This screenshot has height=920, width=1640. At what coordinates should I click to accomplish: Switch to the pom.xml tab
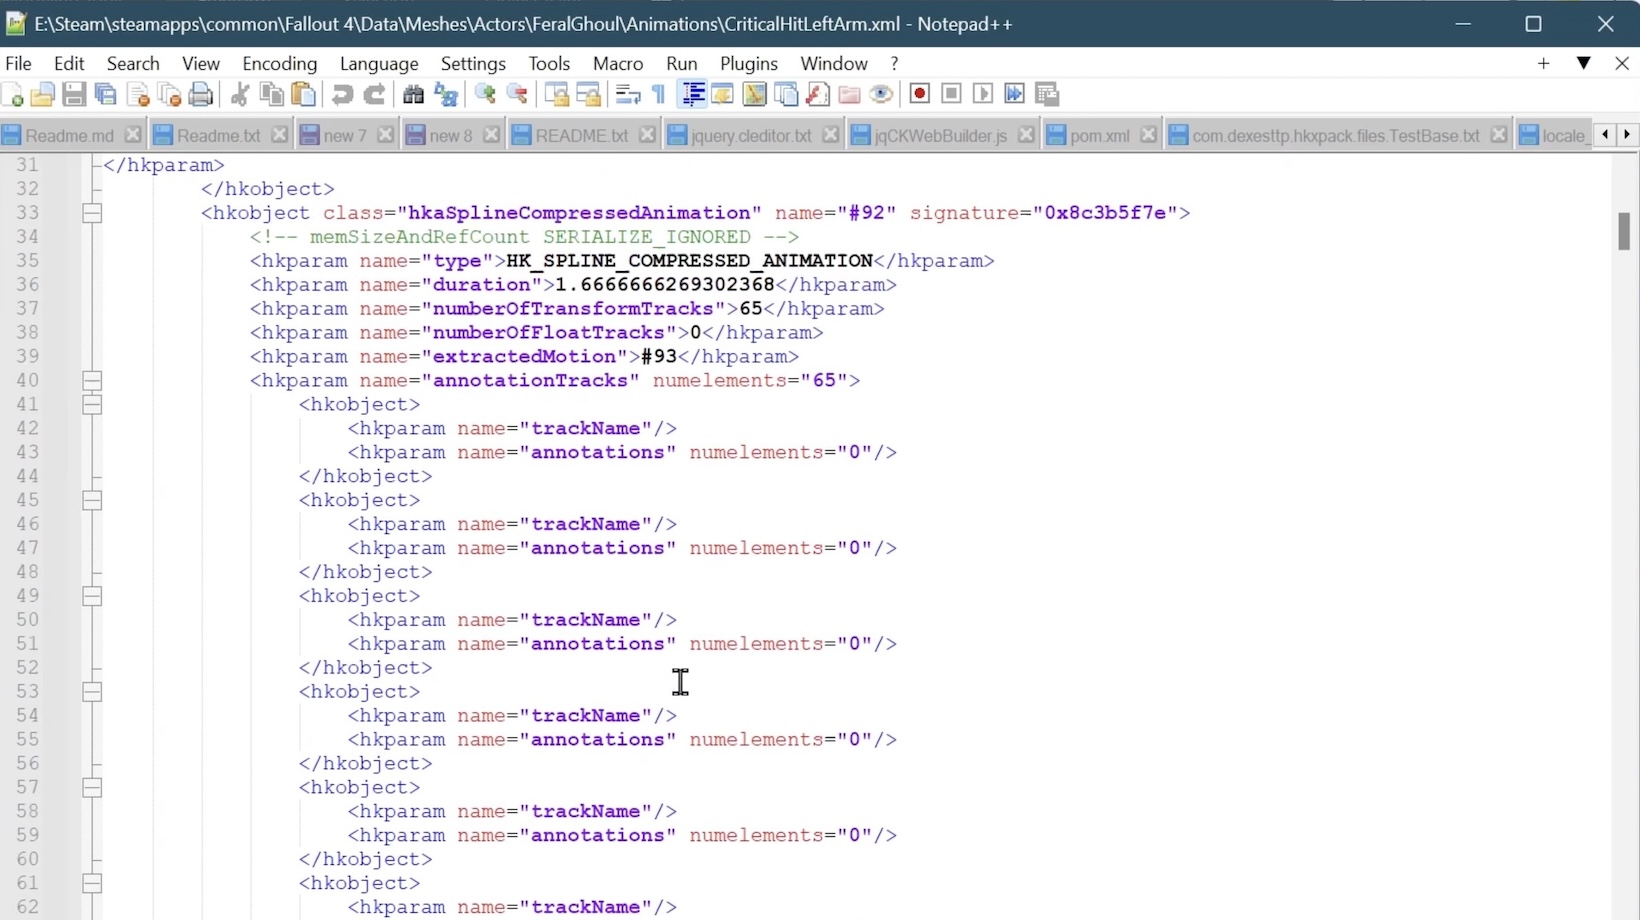coord(1100,135)
